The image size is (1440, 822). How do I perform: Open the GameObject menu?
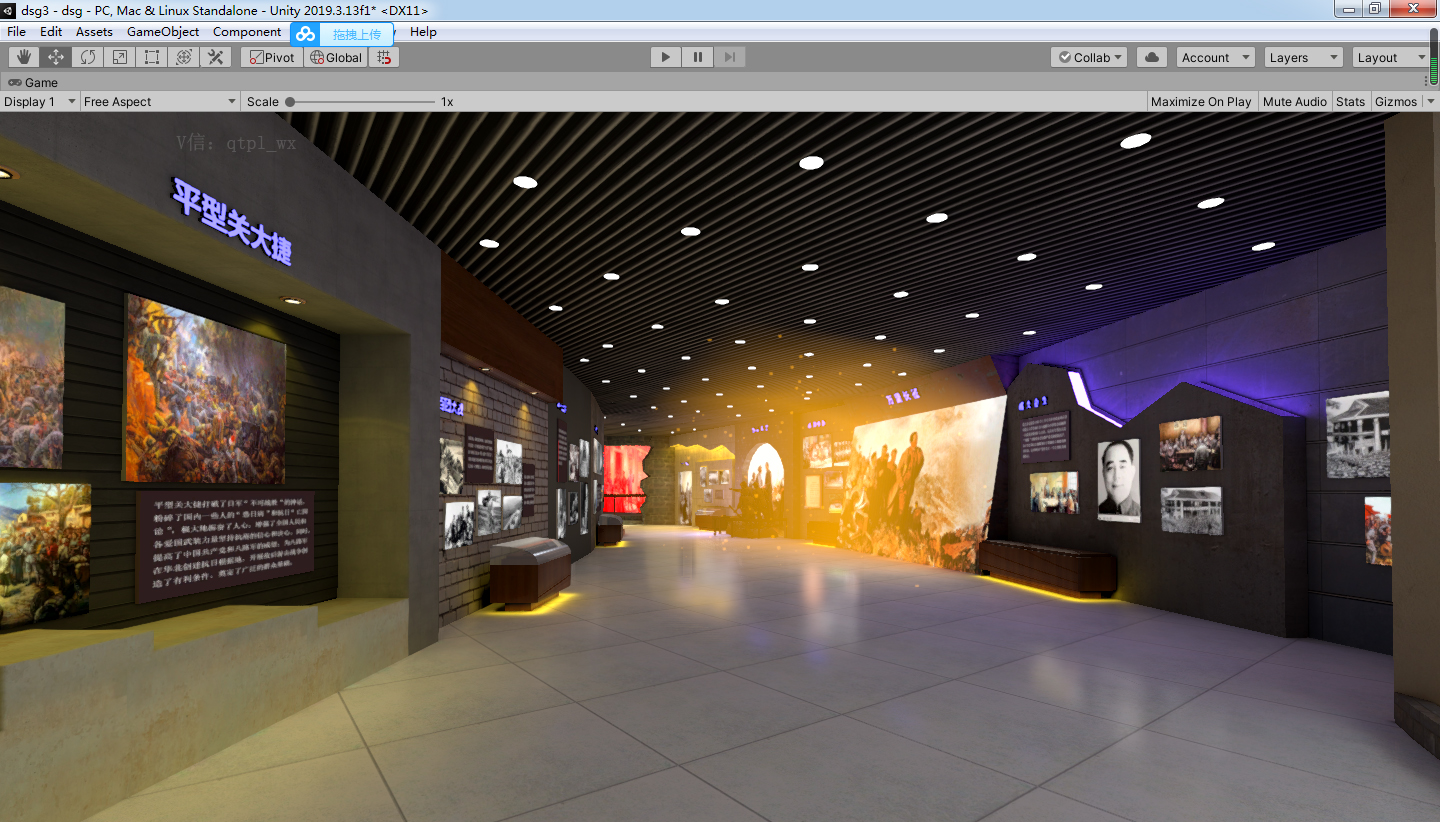[163, 32]
